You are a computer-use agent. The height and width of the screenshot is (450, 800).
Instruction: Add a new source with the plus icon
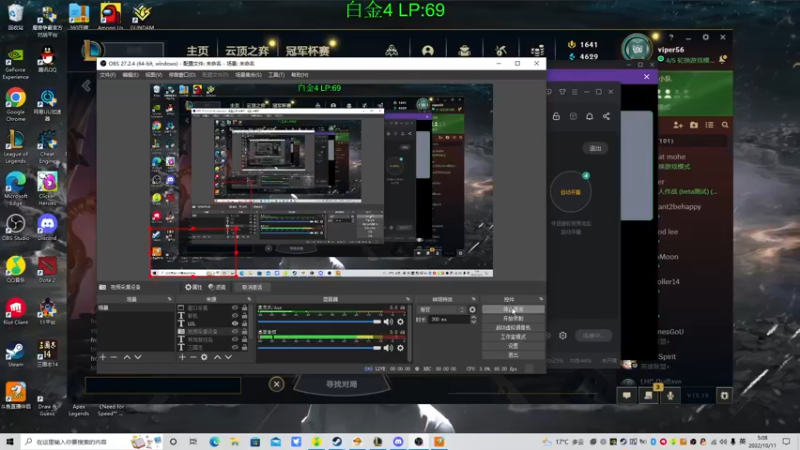pos(182,357)
